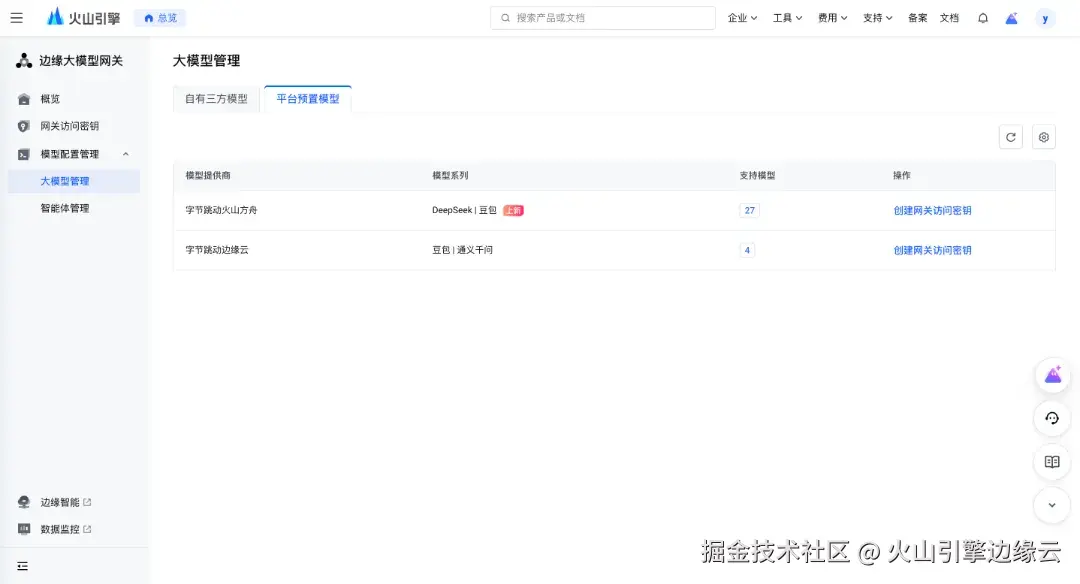Click the 模型系列 column header
1080x584 pixels.
(450, 176)
